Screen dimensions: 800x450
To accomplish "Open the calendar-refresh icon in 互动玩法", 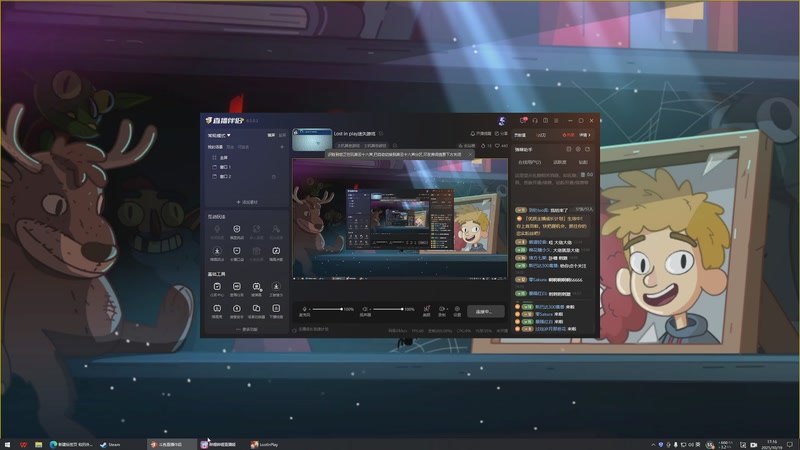I will pos(276,253).
